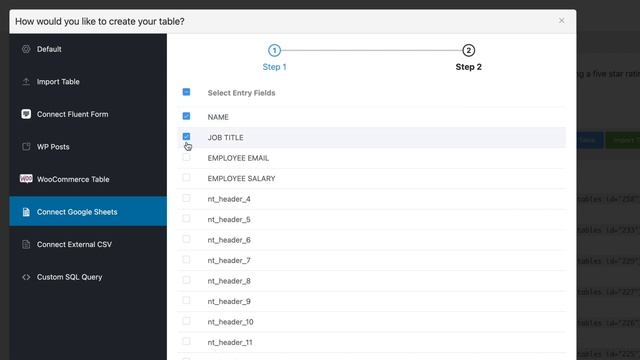The height and width of the screenshot is (360, 640).
Task: Toggle the Select Entry Fields master checkbox
Action: [187, 92]
